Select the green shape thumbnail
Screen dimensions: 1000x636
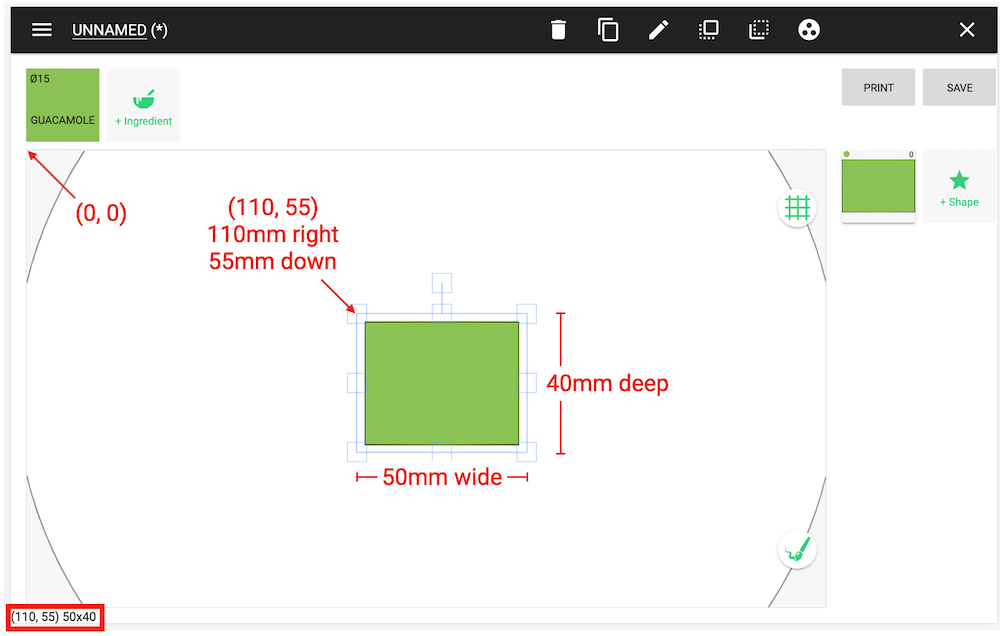(878, 186)
